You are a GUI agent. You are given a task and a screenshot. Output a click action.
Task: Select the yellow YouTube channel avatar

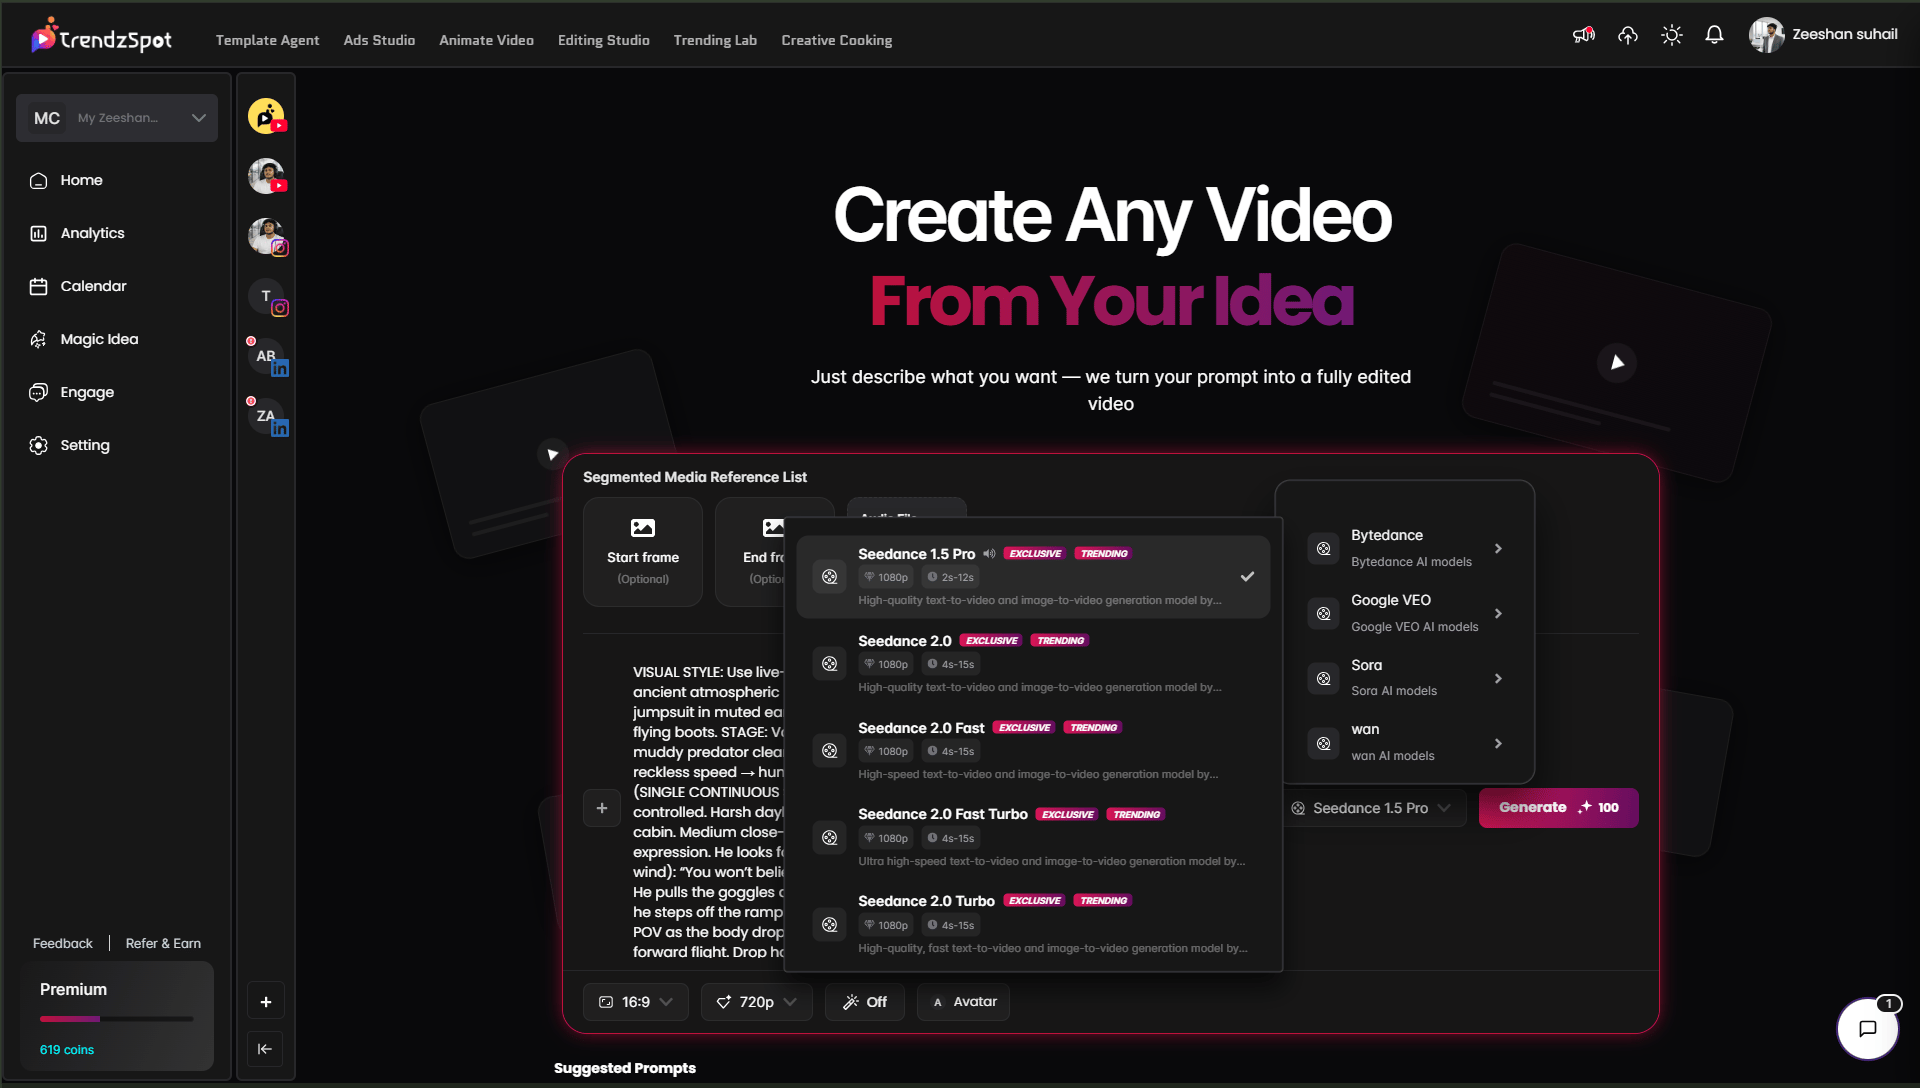[x=266, y=116]
